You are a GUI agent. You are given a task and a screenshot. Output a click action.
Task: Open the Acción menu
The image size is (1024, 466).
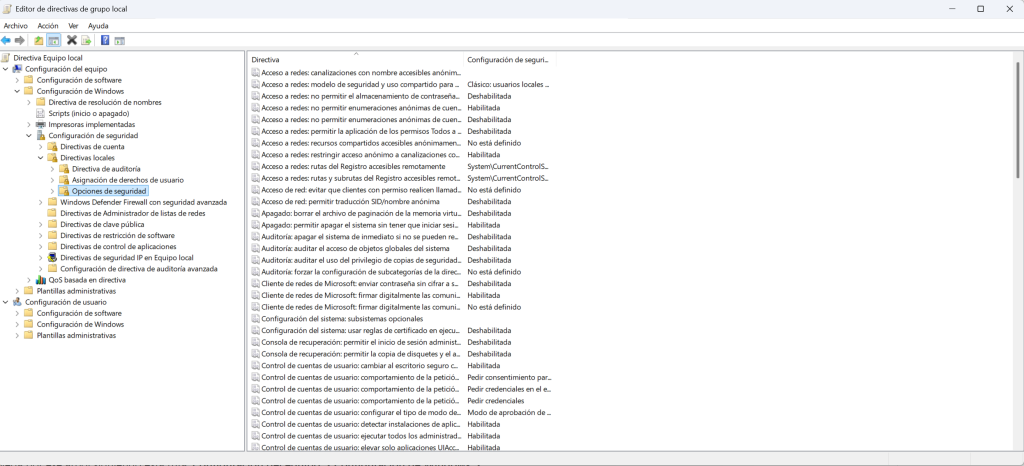coord(48,26)
